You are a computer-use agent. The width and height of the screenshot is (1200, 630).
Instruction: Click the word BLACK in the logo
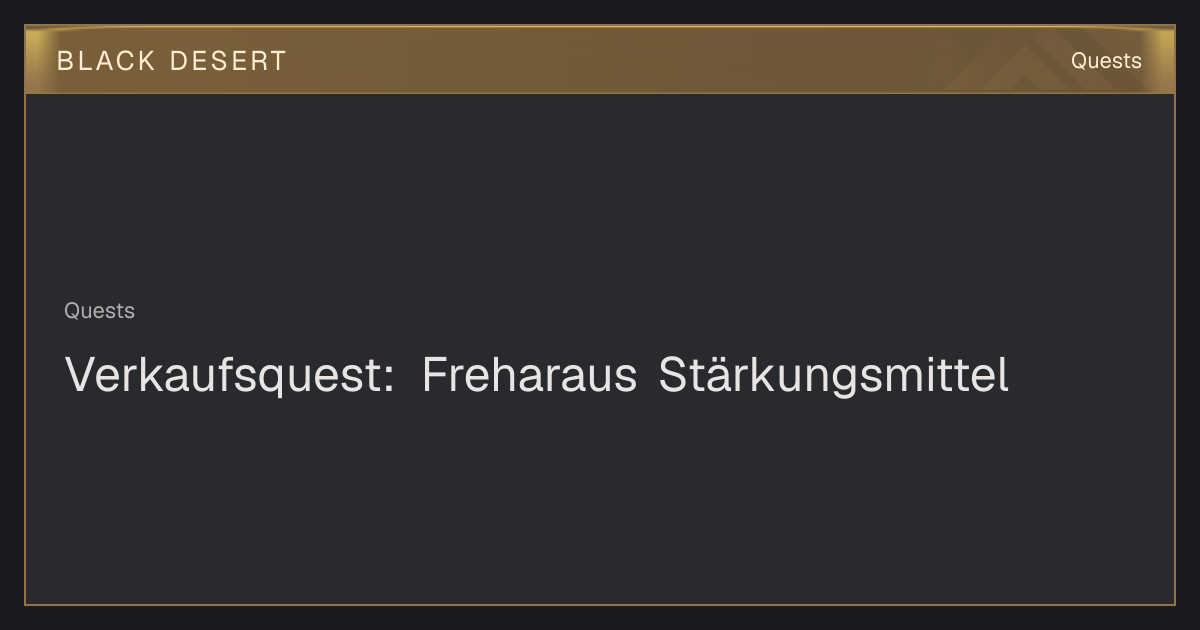click(106, 61)
